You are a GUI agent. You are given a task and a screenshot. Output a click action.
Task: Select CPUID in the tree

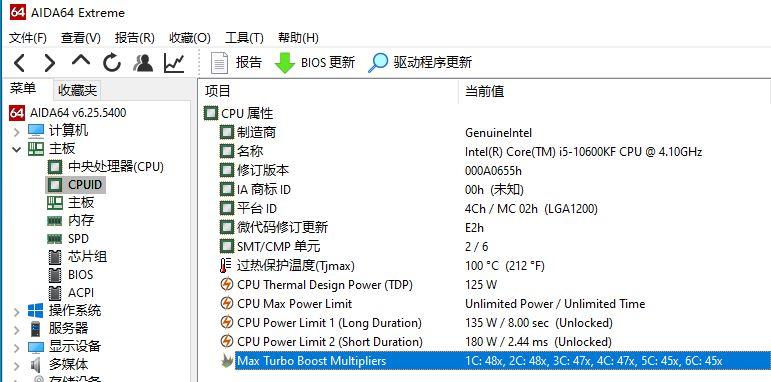pos(85,185)
